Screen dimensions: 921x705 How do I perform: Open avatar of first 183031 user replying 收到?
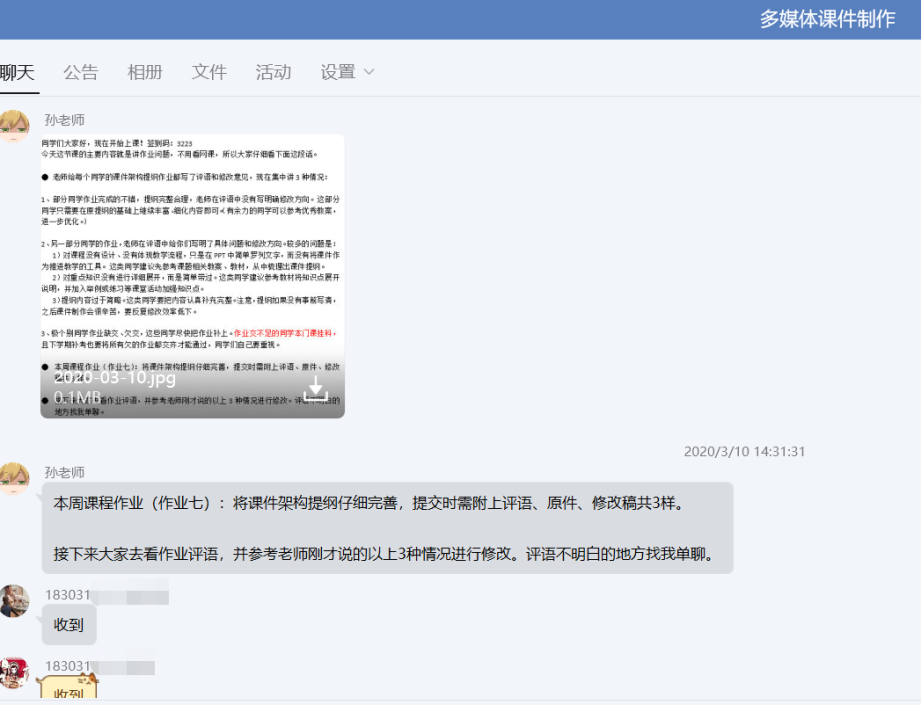(x=14, y=601)
